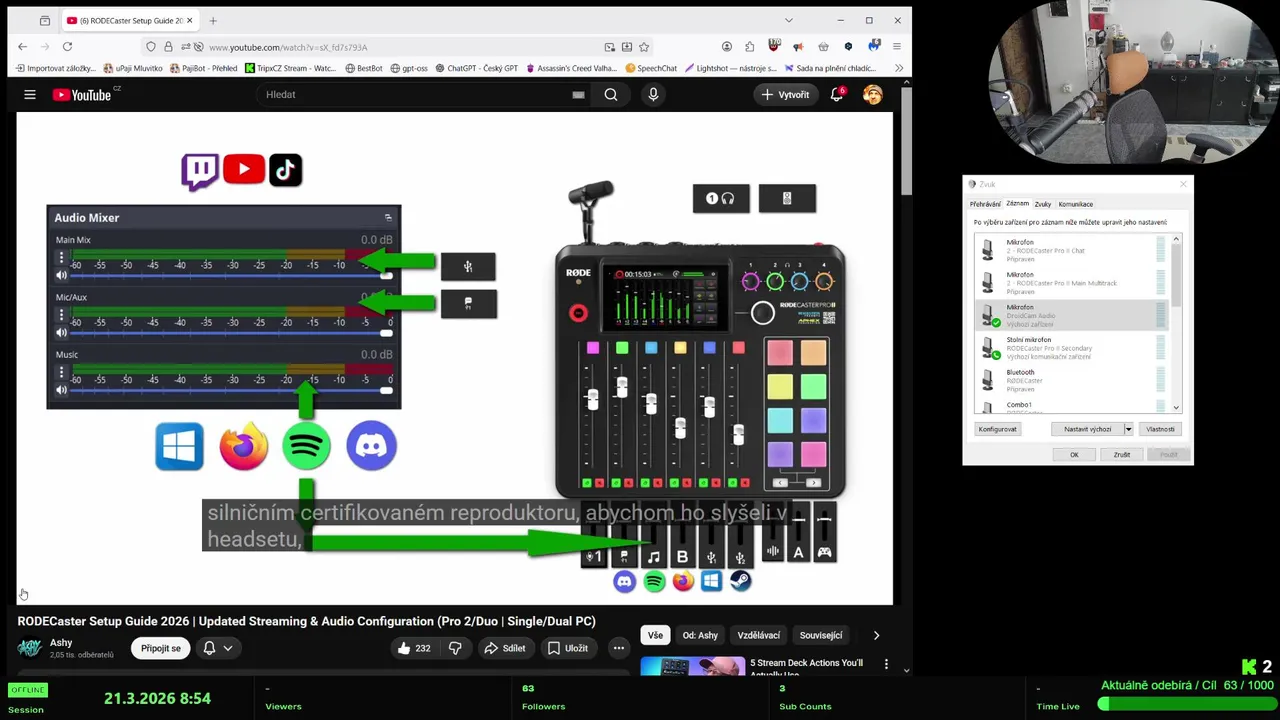1280x720 pixels.
Task: Select Stolní mikrofon RODECaster Pro II Secondary
Action: coord(1072,348)
